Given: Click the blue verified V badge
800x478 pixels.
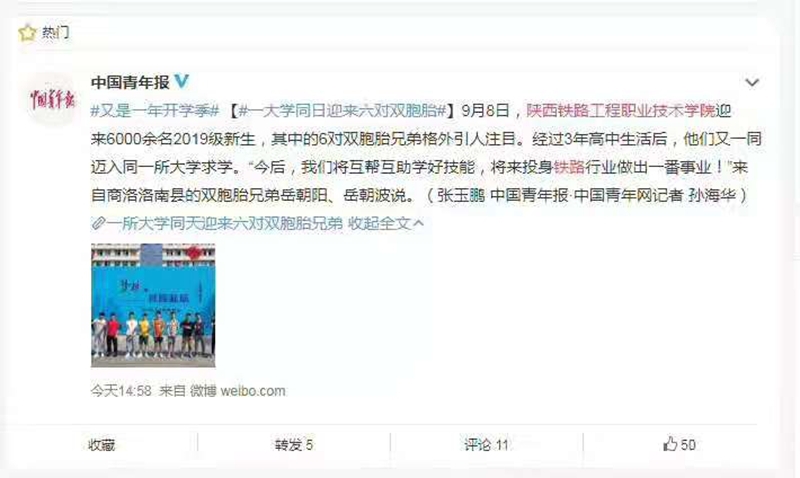Looking at the screenshot, I should (181, 81).
